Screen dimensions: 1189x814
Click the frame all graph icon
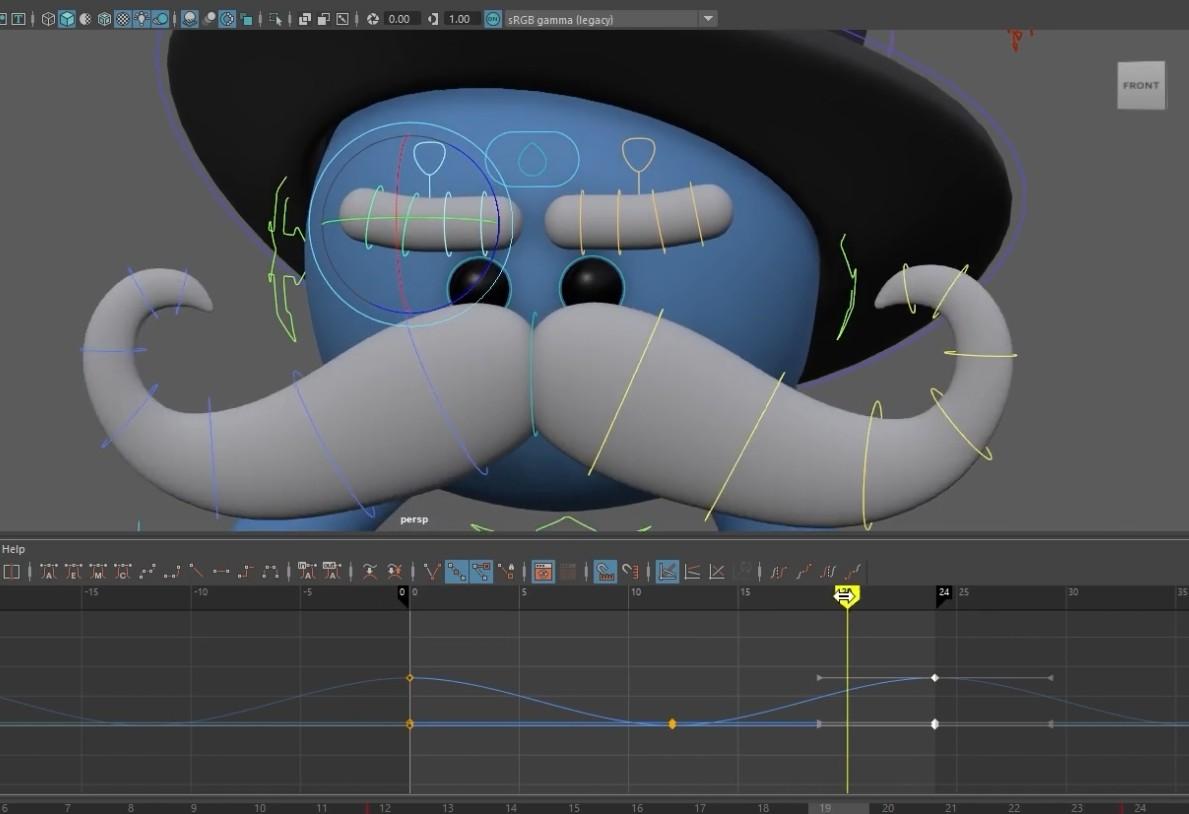pyautogui.click(x=667, y=571)
